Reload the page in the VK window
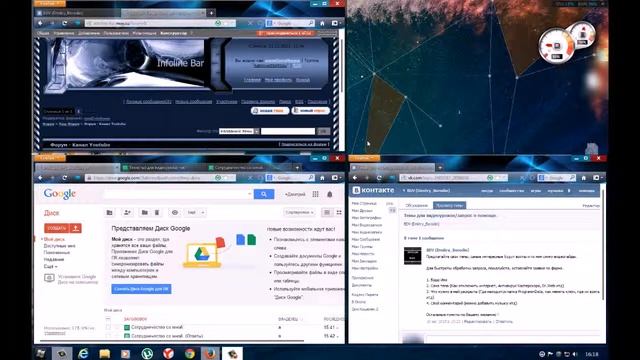This screenshot has width=640, height=360. [379, 178]
